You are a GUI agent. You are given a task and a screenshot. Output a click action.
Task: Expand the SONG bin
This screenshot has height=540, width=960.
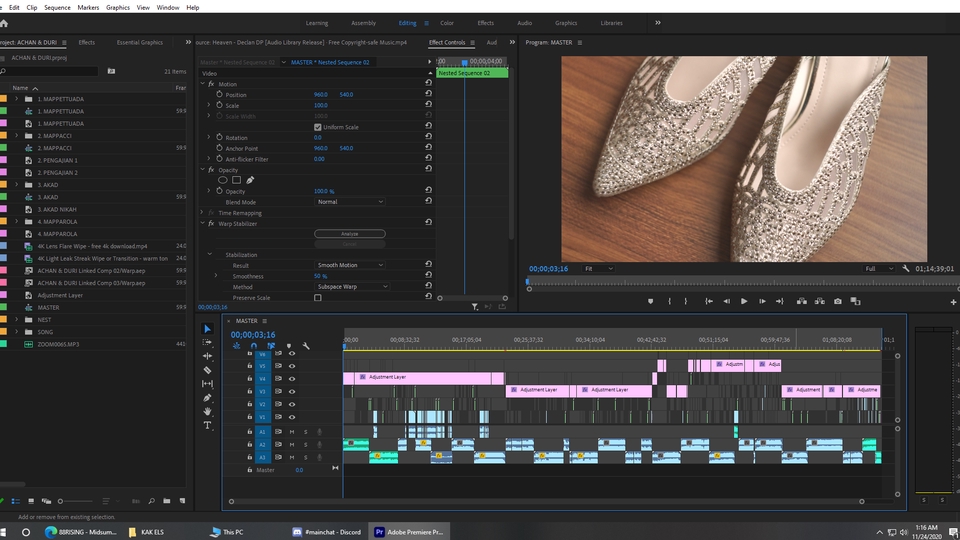pos(17,332)
